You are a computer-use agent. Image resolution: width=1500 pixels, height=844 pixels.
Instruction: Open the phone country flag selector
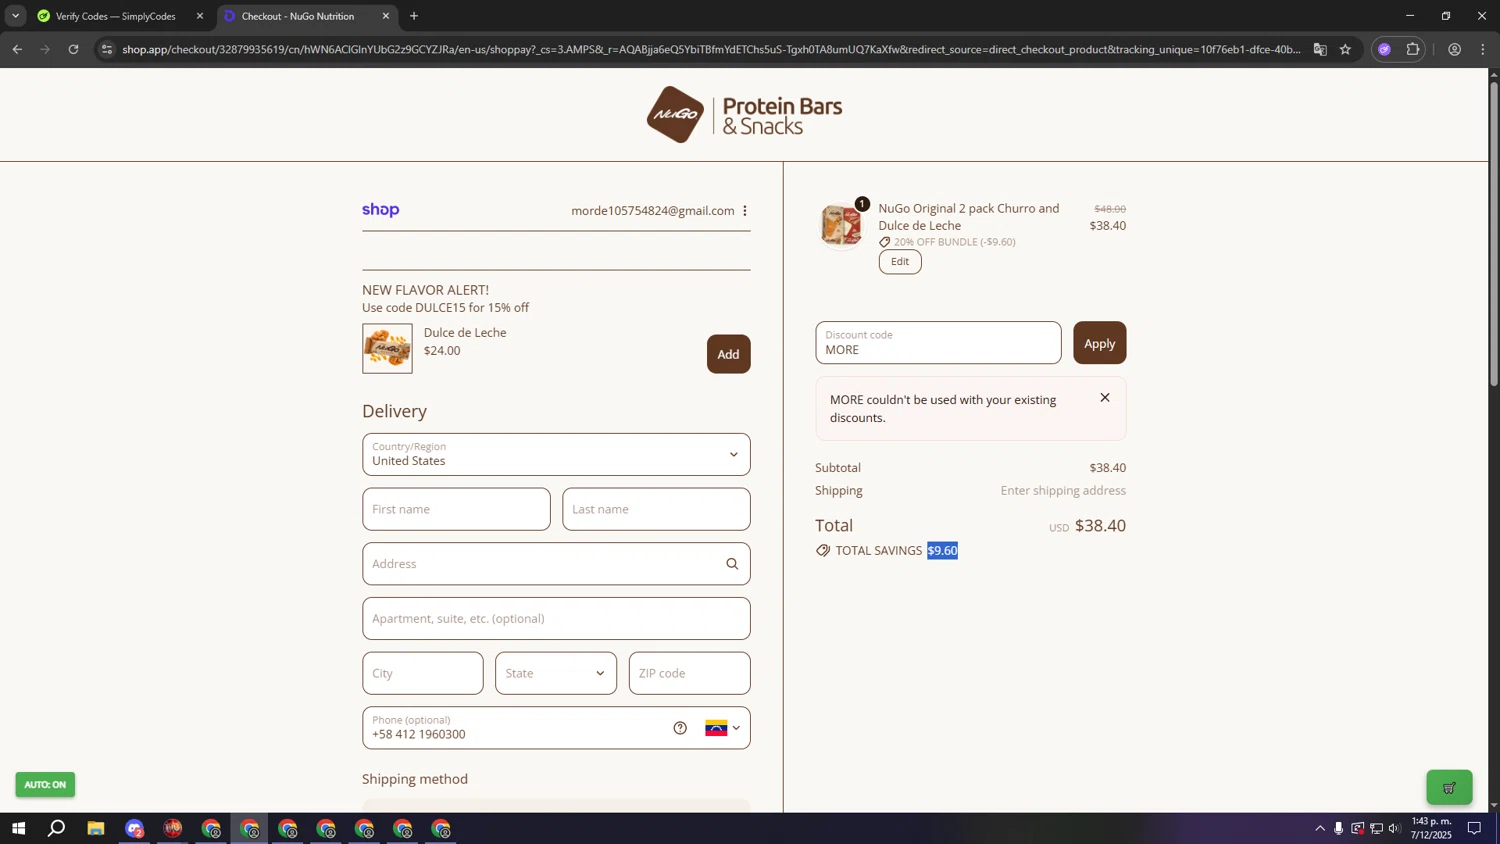[723, 728]
